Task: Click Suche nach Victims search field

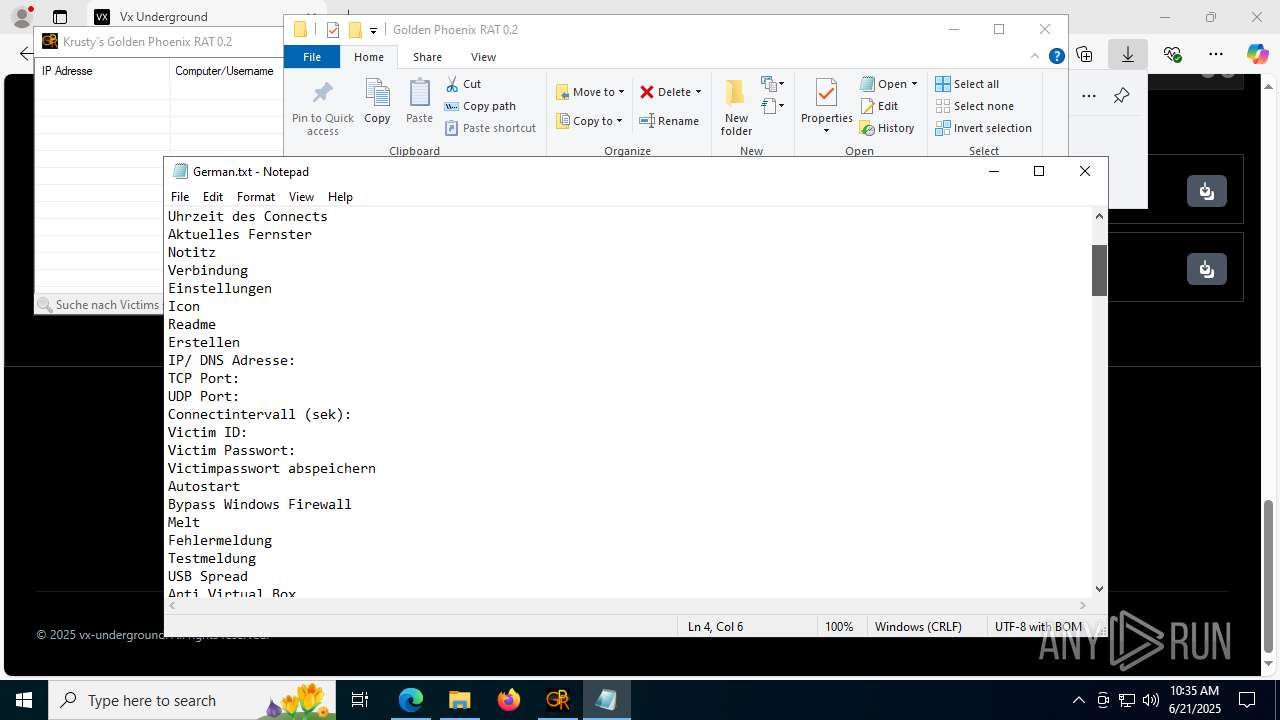Action: [99, 304]
